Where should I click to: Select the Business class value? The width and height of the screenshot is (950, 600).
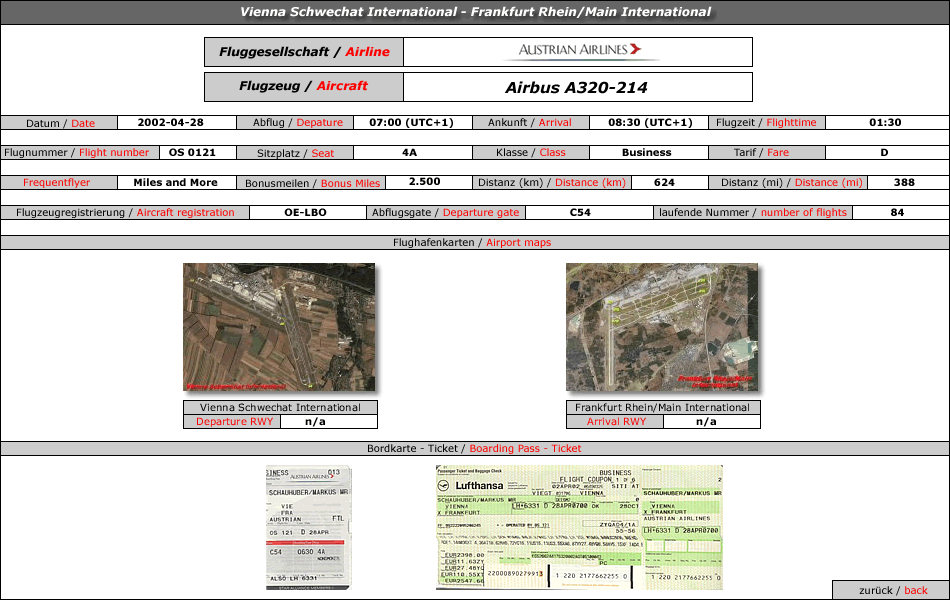pos(646,152)
